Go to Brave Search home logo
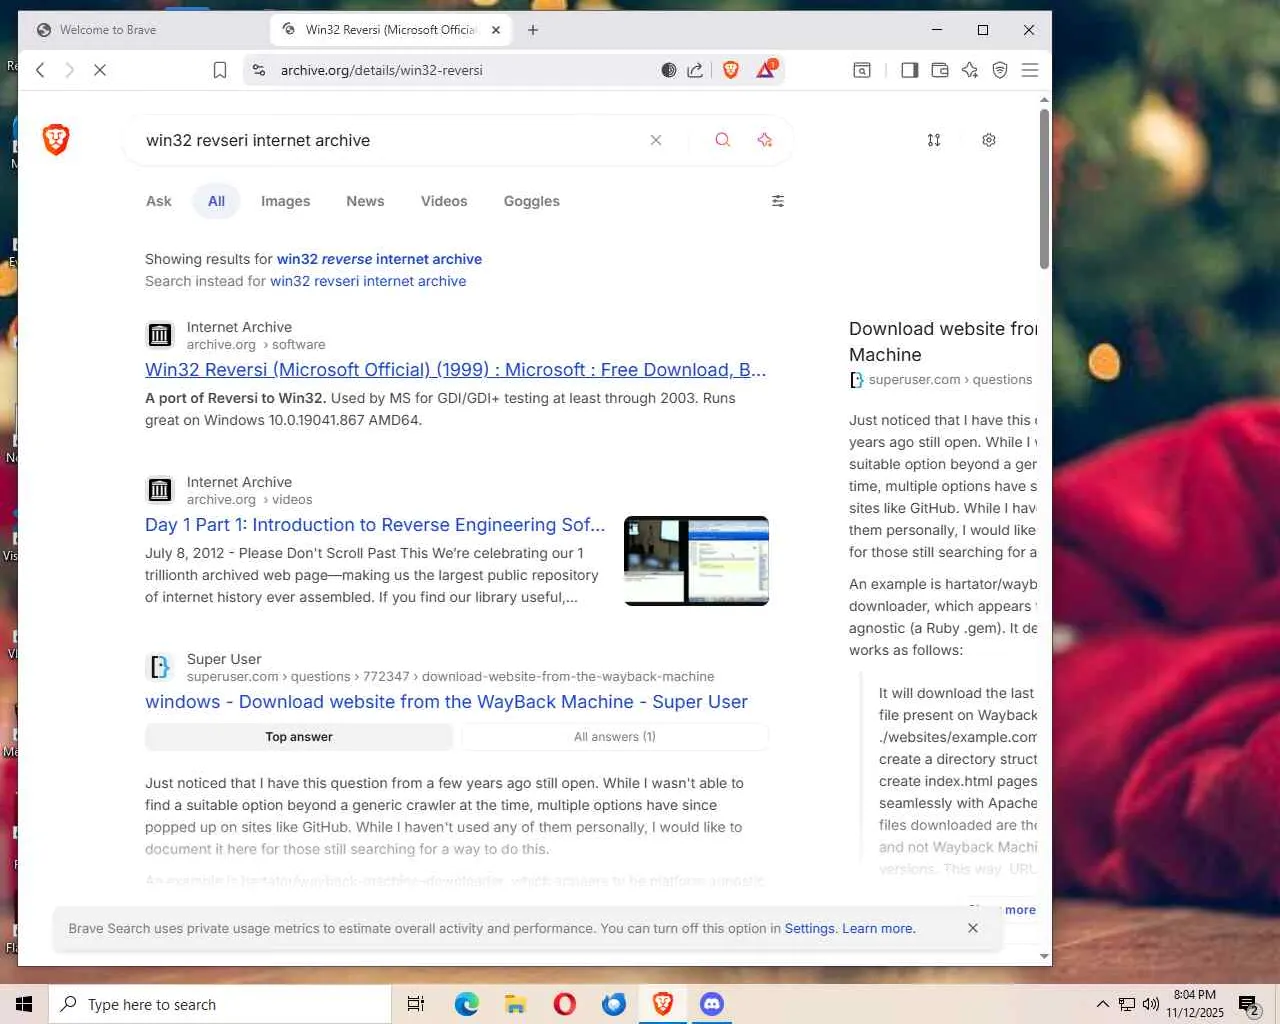Image resolution: width=1280 pixels, height=1024 pixels. [56, 140]
